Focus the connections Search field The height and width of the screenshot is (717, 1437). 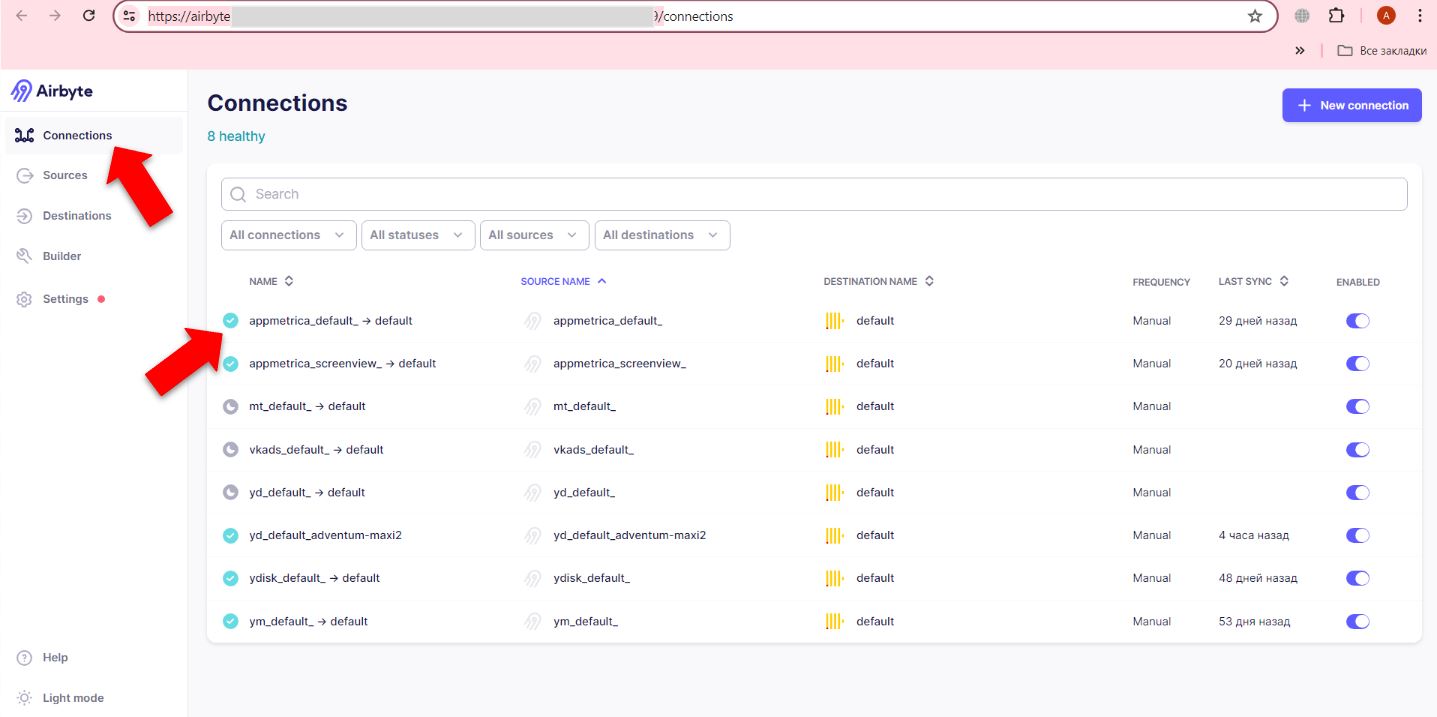point(814,194)
